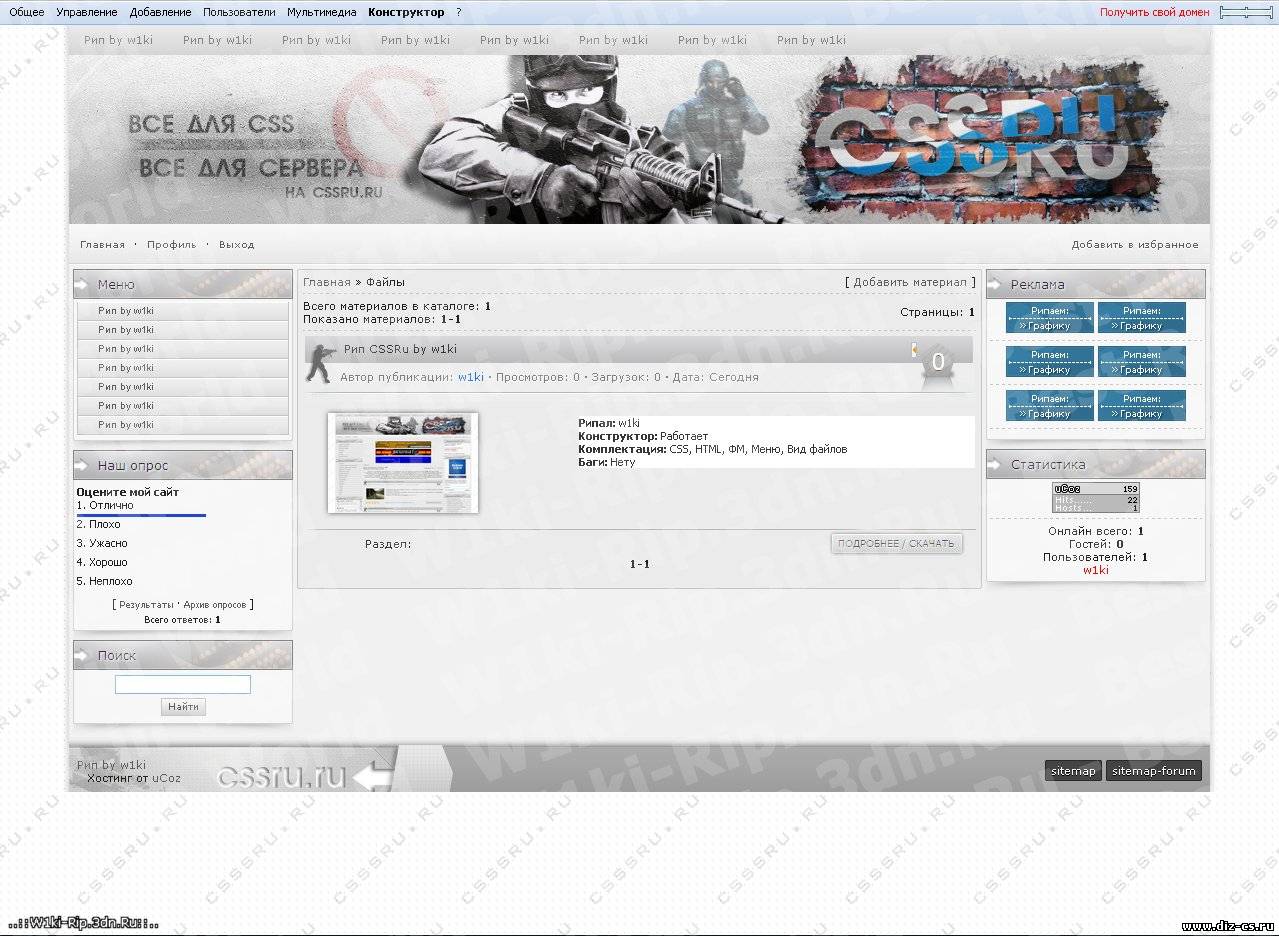Click the 1-1 pagination text below entry

pos(640,564)
